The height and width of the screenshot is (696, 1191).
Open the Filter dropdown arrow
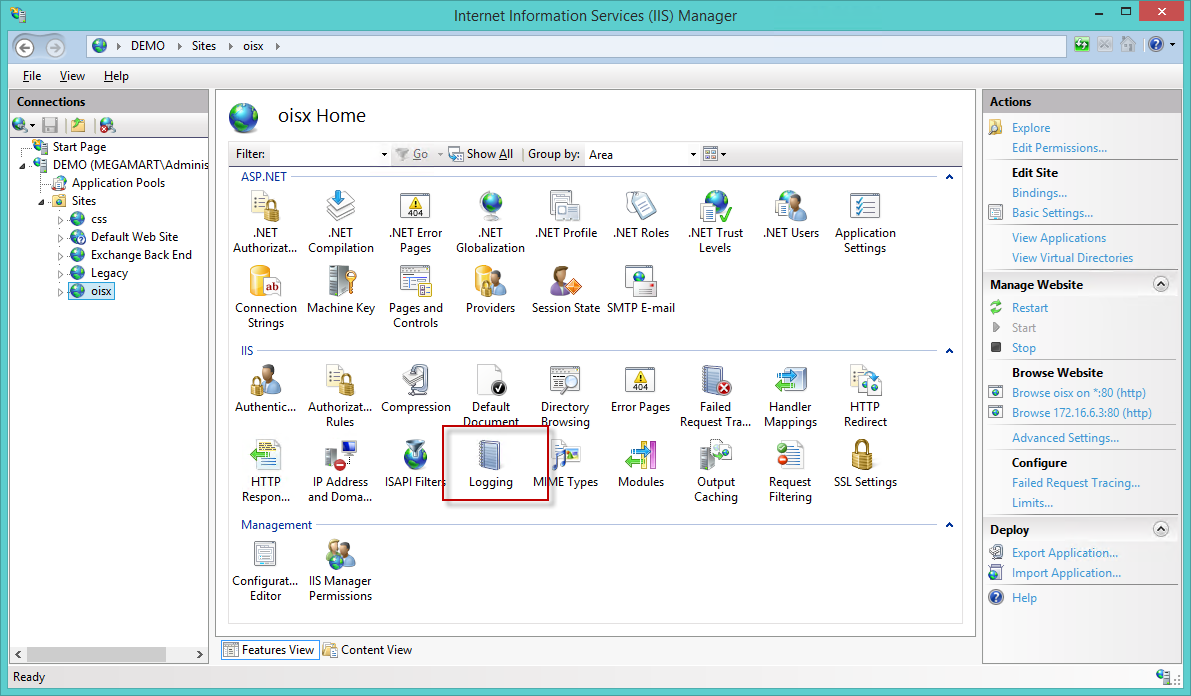(x=384, y=154)
